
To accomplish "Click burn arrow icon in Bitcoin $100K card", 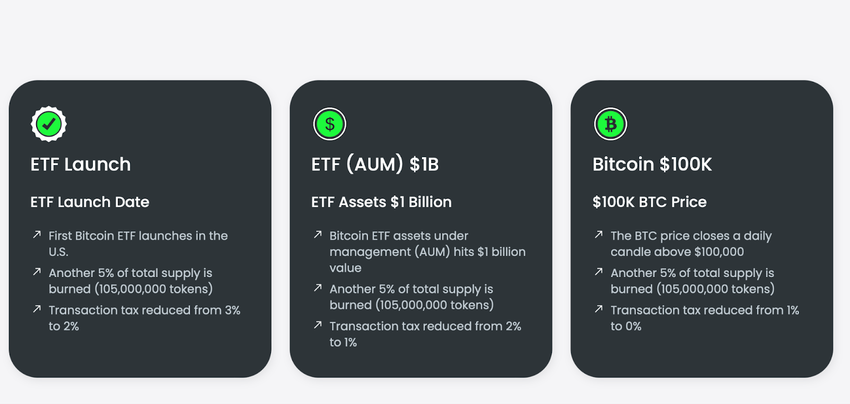I will pyautogui.click(x=598, y=272).
